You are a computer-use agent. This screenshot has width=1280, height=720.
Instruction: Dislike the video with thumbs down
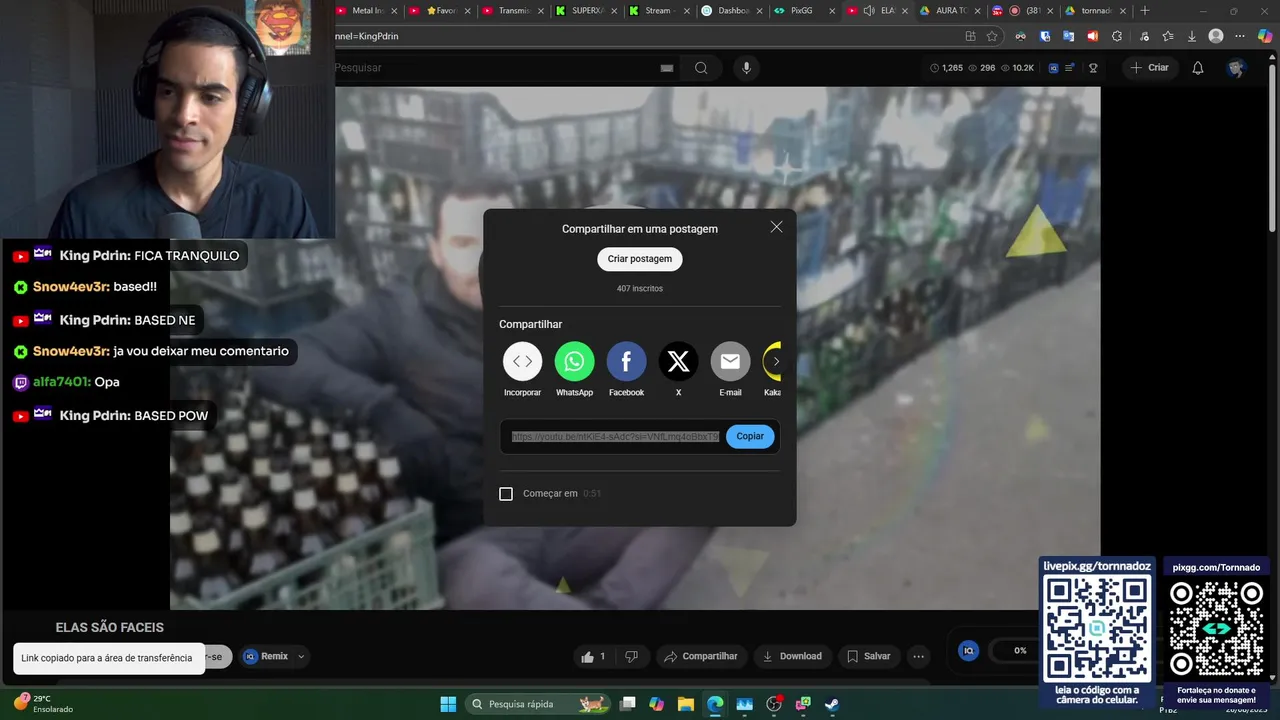tap(631, 656)
